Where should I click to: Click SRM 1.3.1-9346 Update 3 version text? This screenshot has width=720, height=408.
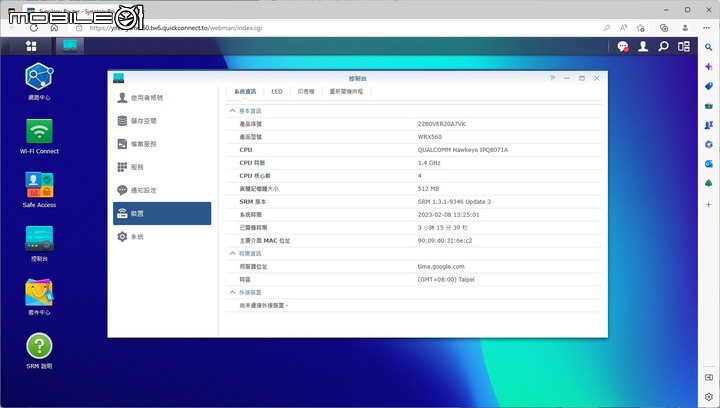click(x=454, y=201)
